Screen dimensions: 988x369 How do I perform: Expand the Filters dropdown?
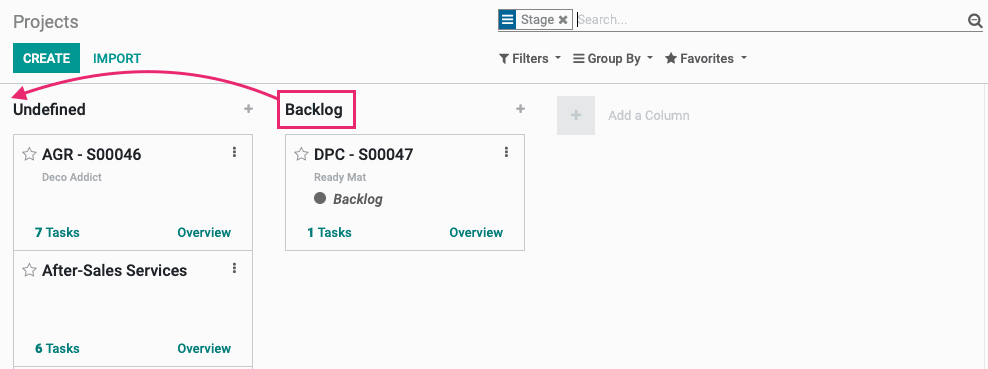pyautogui.click(x=530, y=59)
